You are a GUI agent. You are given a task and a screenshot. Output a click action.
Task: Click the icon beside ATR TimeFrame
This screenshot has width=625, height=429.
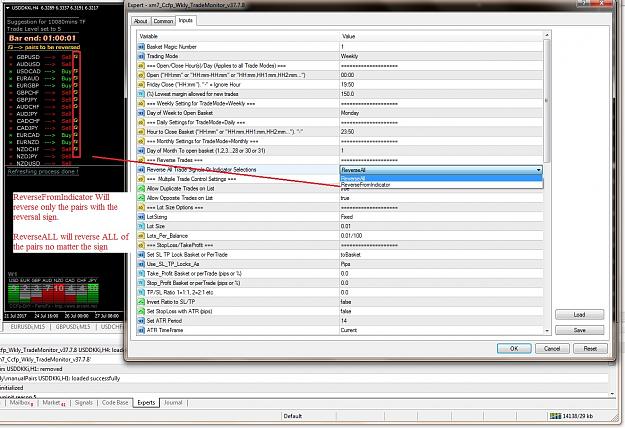tap(141, 330)
